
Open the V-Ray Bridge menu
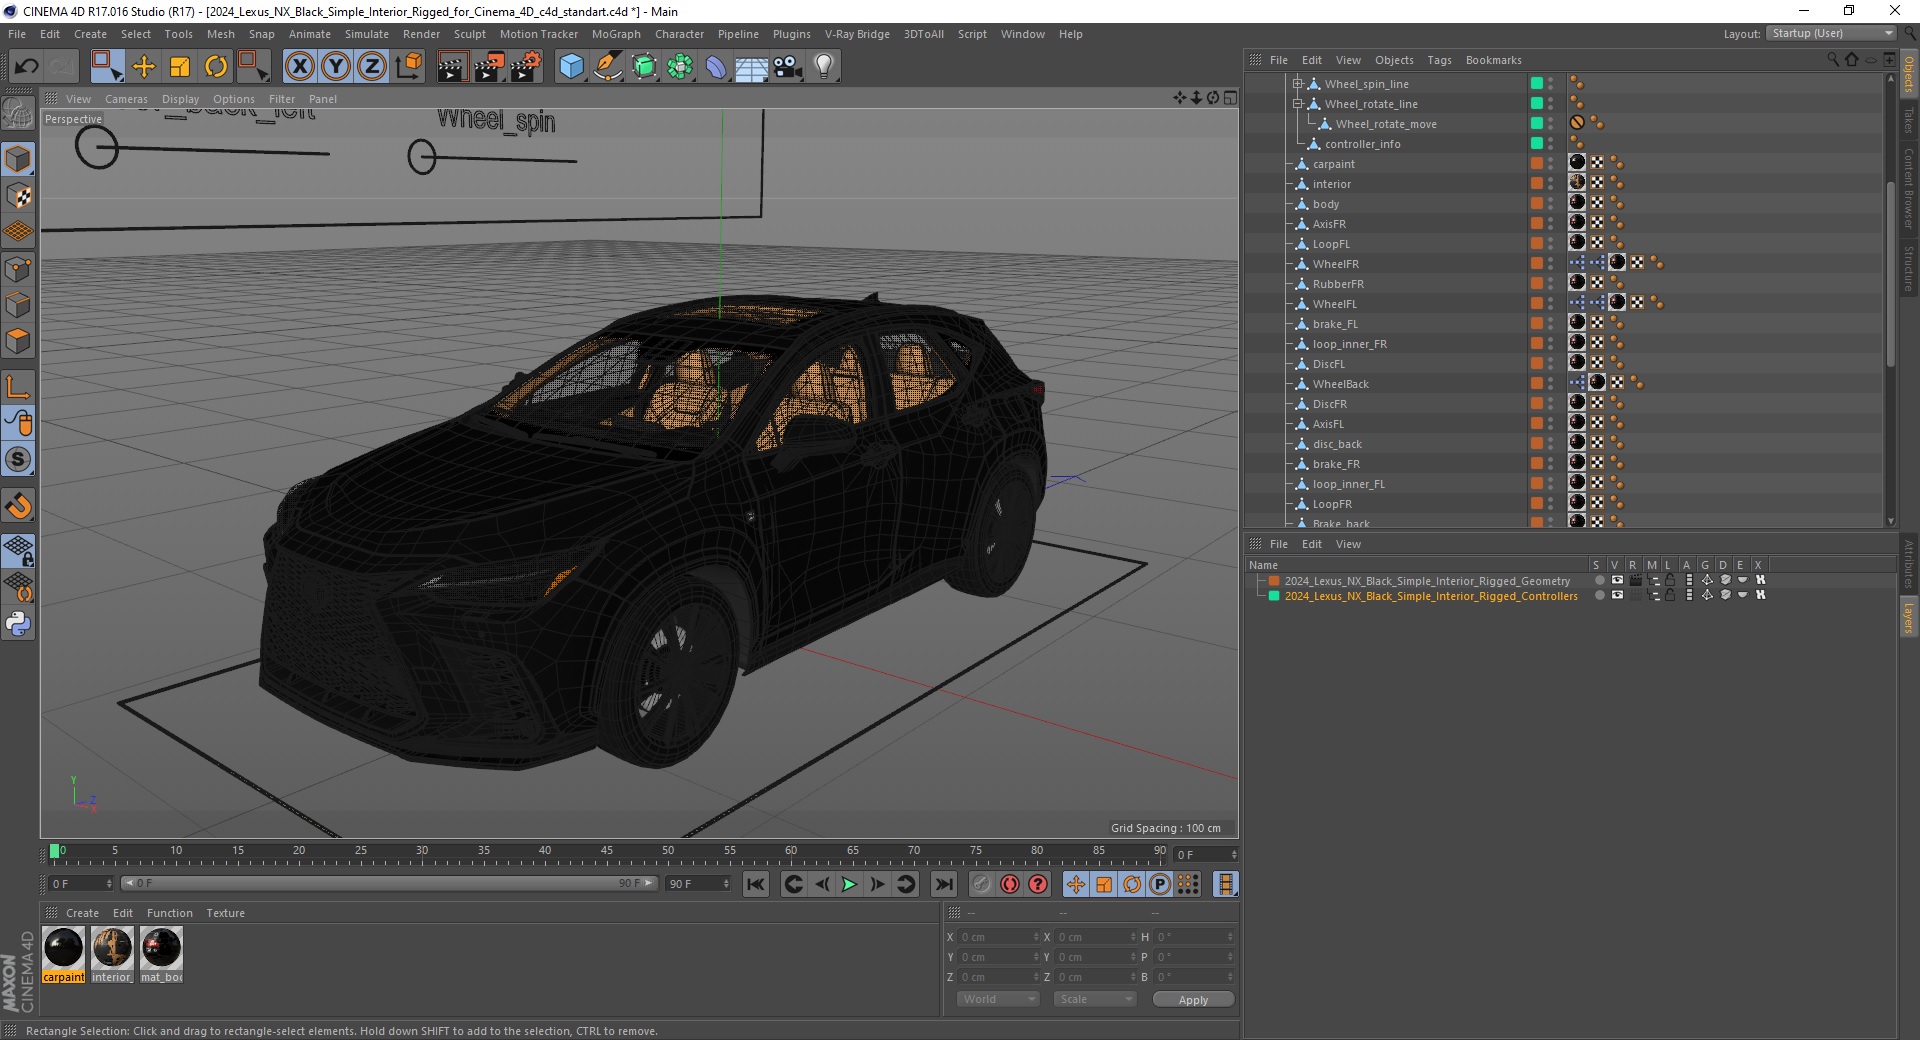click(857, 34)
